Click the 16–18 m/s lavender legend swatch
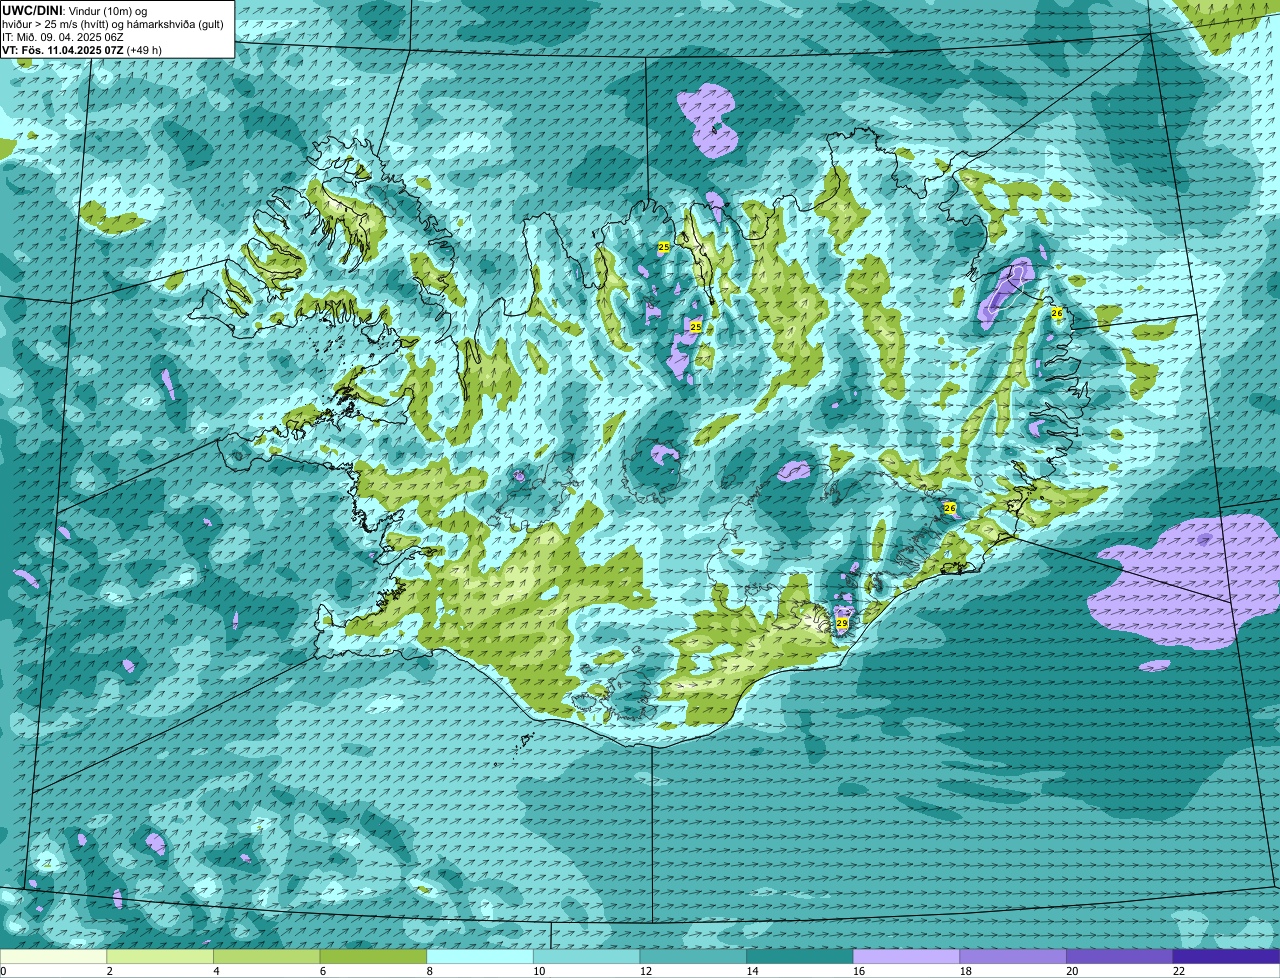This screenshot has height=978, width=1280. pos(907,956)
